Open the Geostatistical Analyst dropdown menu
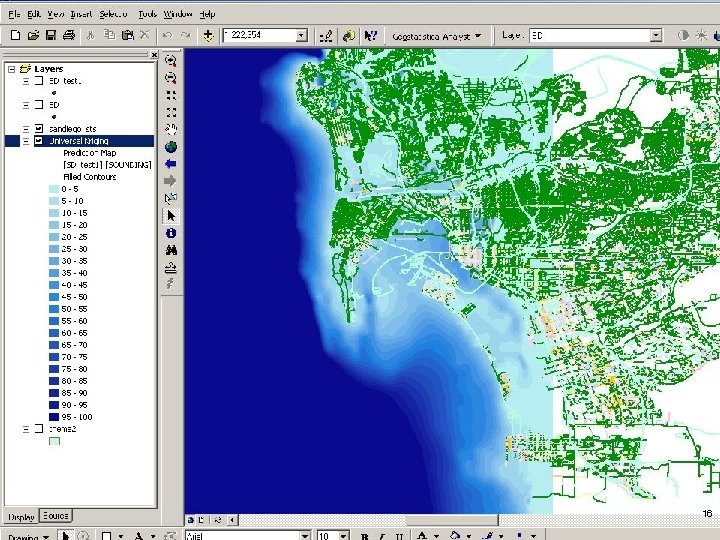Image resolution: width=720 pixels, height=540 pixels. [x=436, y=36]
